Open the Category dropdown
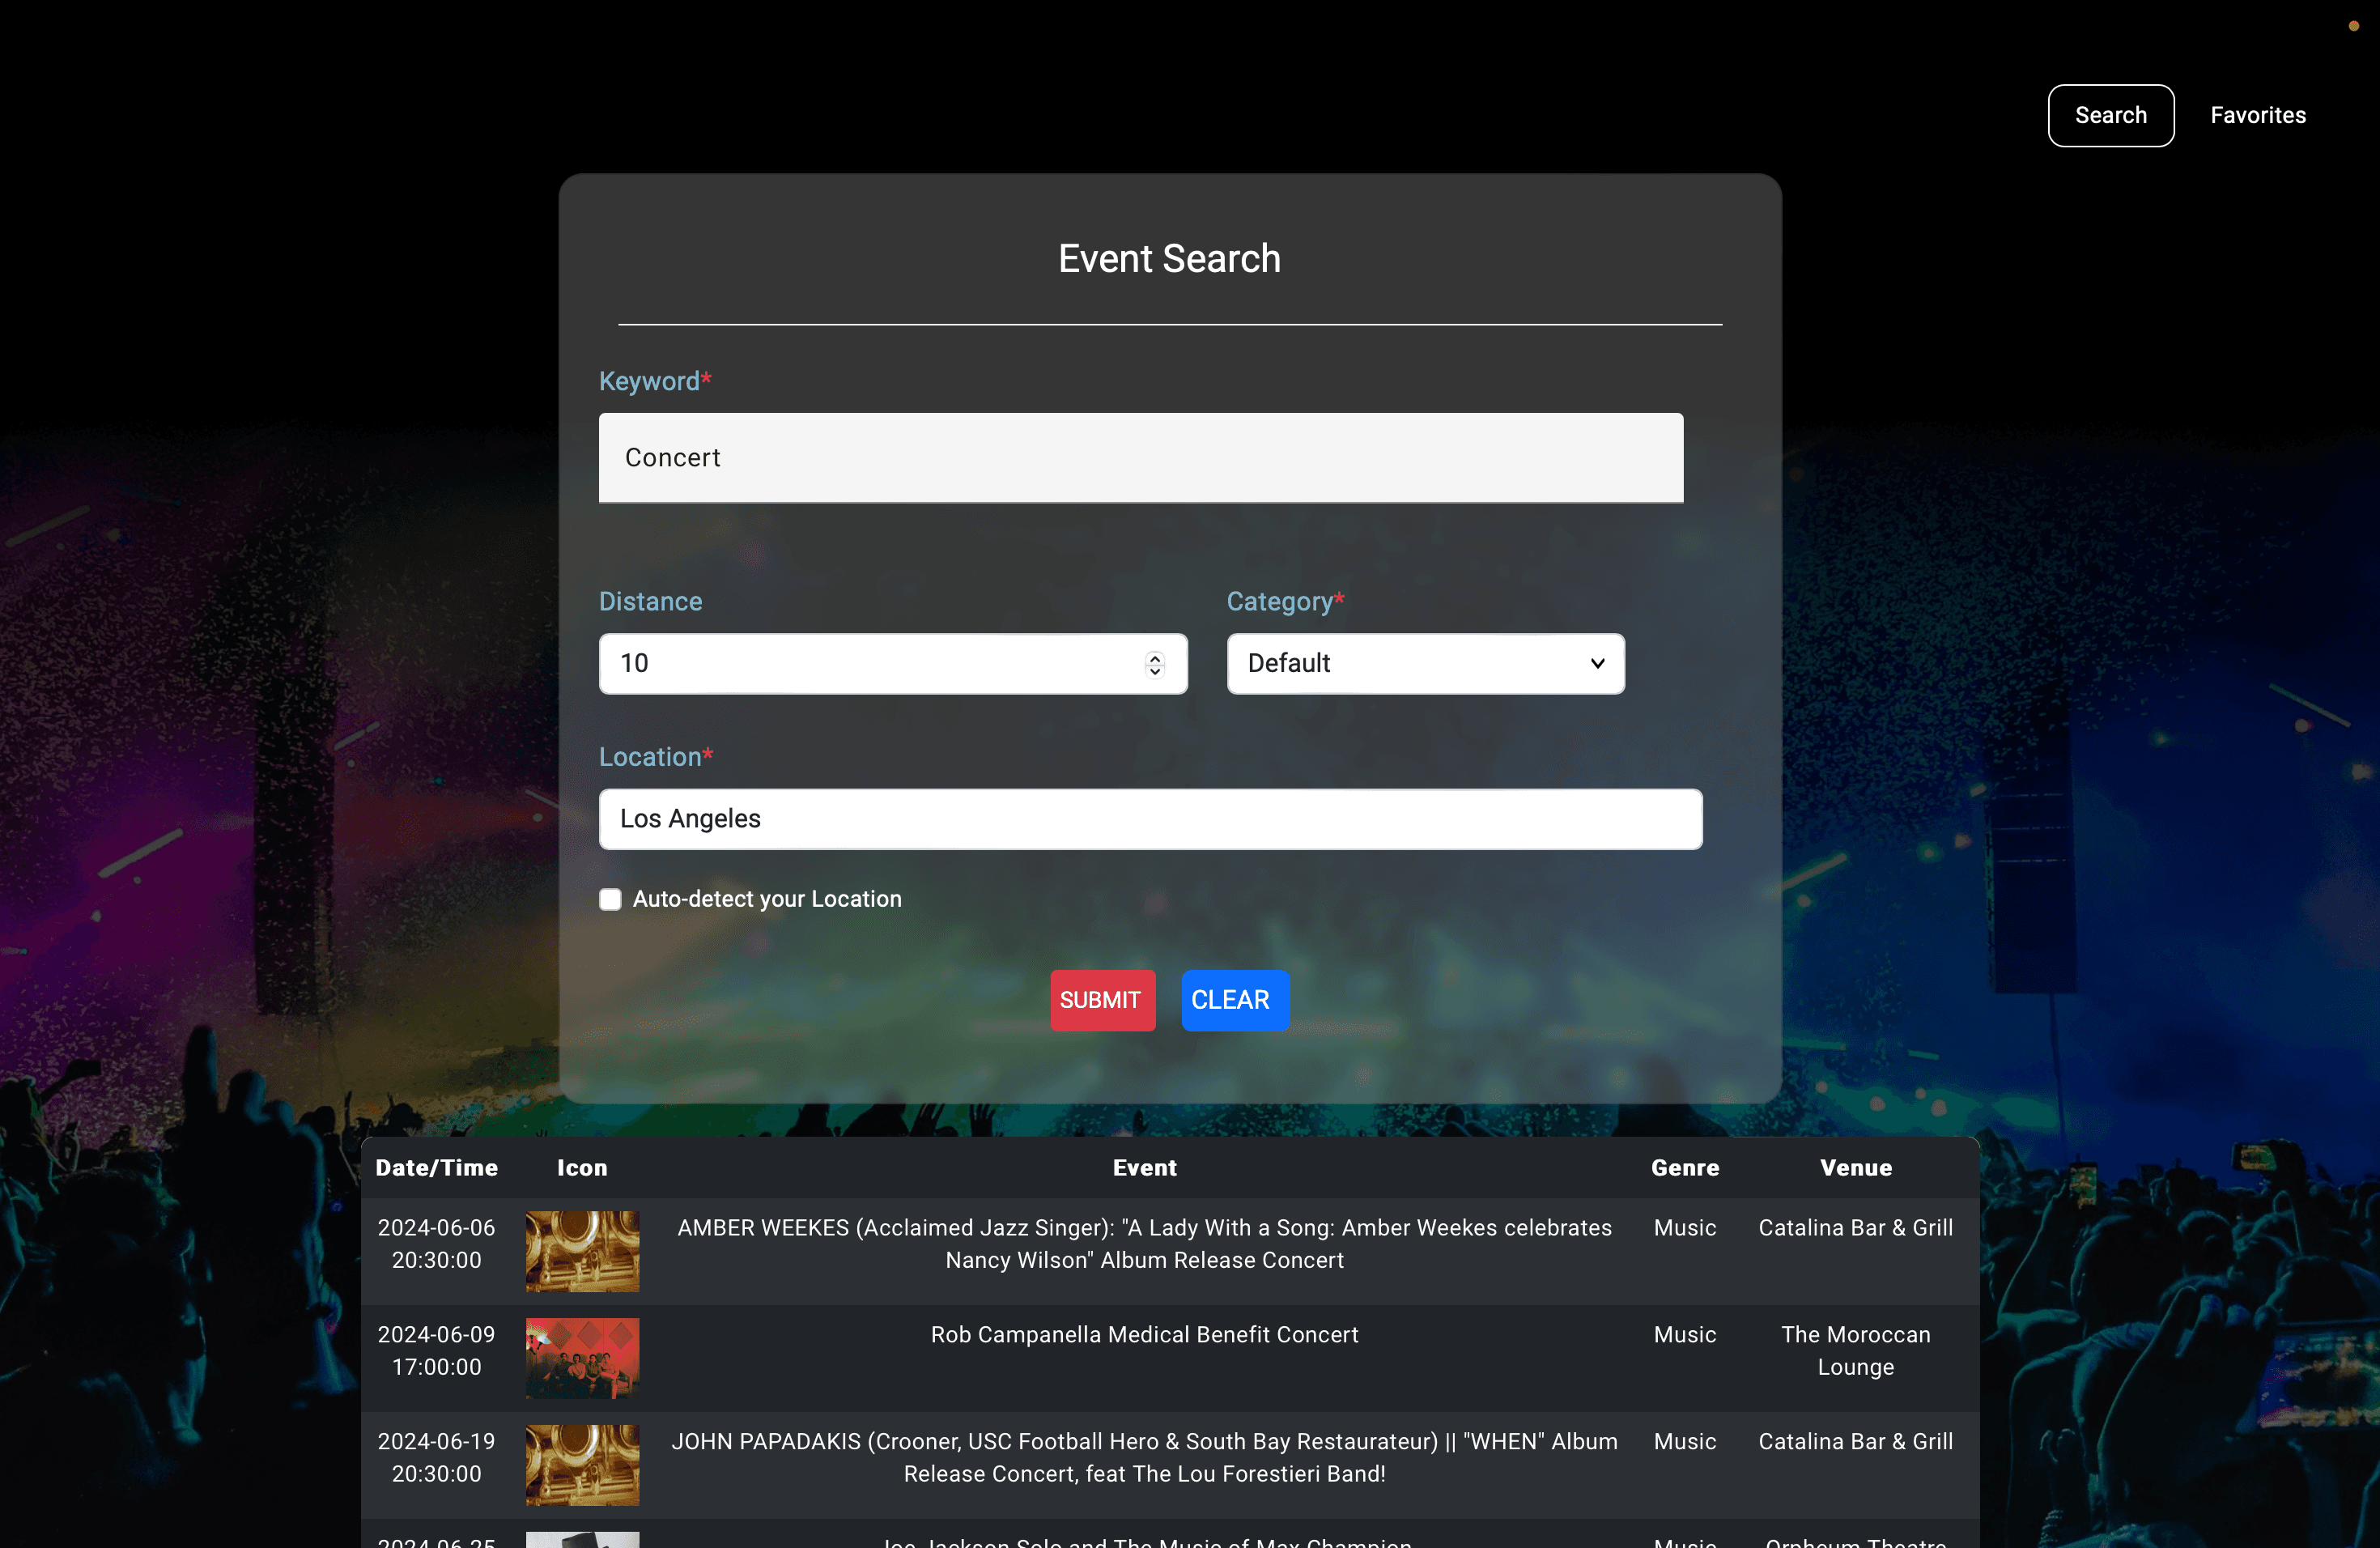 (x=1426, y=663)
